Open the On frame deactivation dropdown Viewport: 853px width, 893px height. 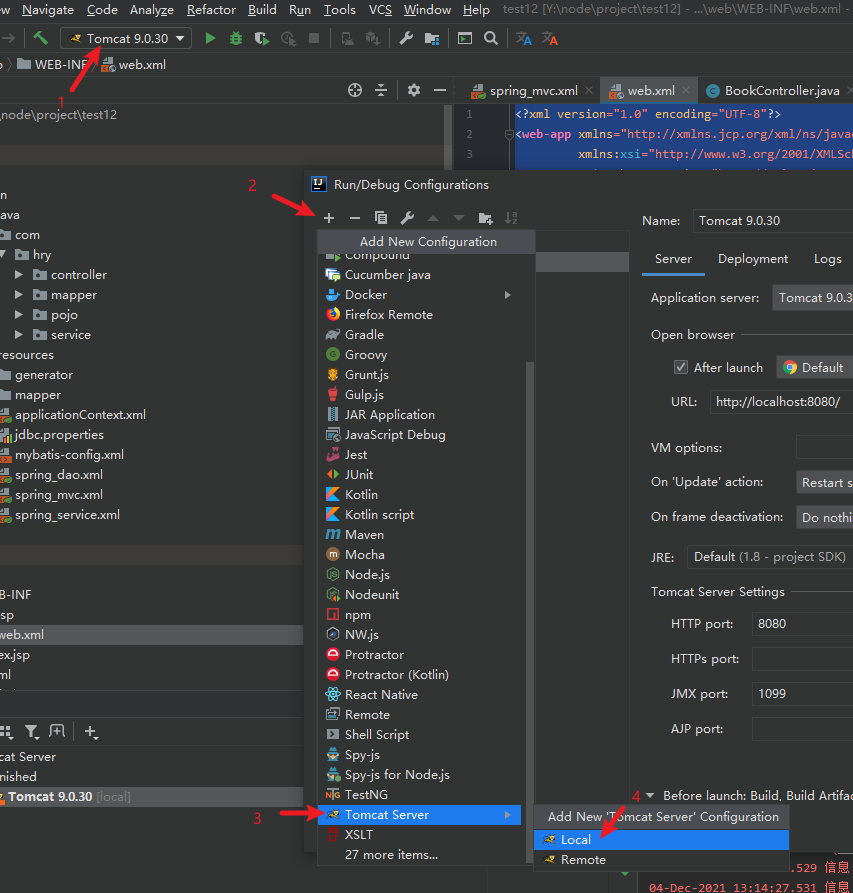(x=824, y=517)
